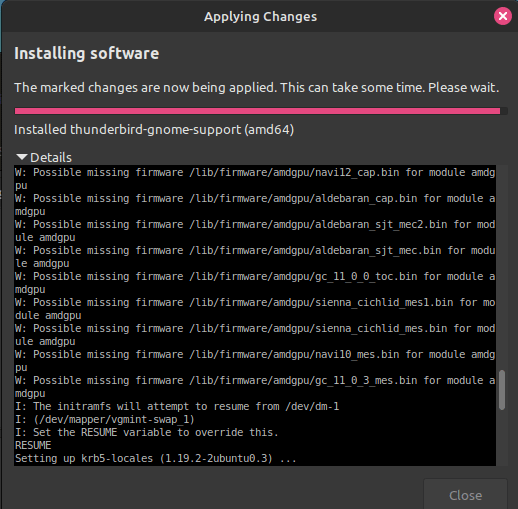518x509 pixels.
Task: Click 'Set the RESUME variable to override' line
Action: 147,432
